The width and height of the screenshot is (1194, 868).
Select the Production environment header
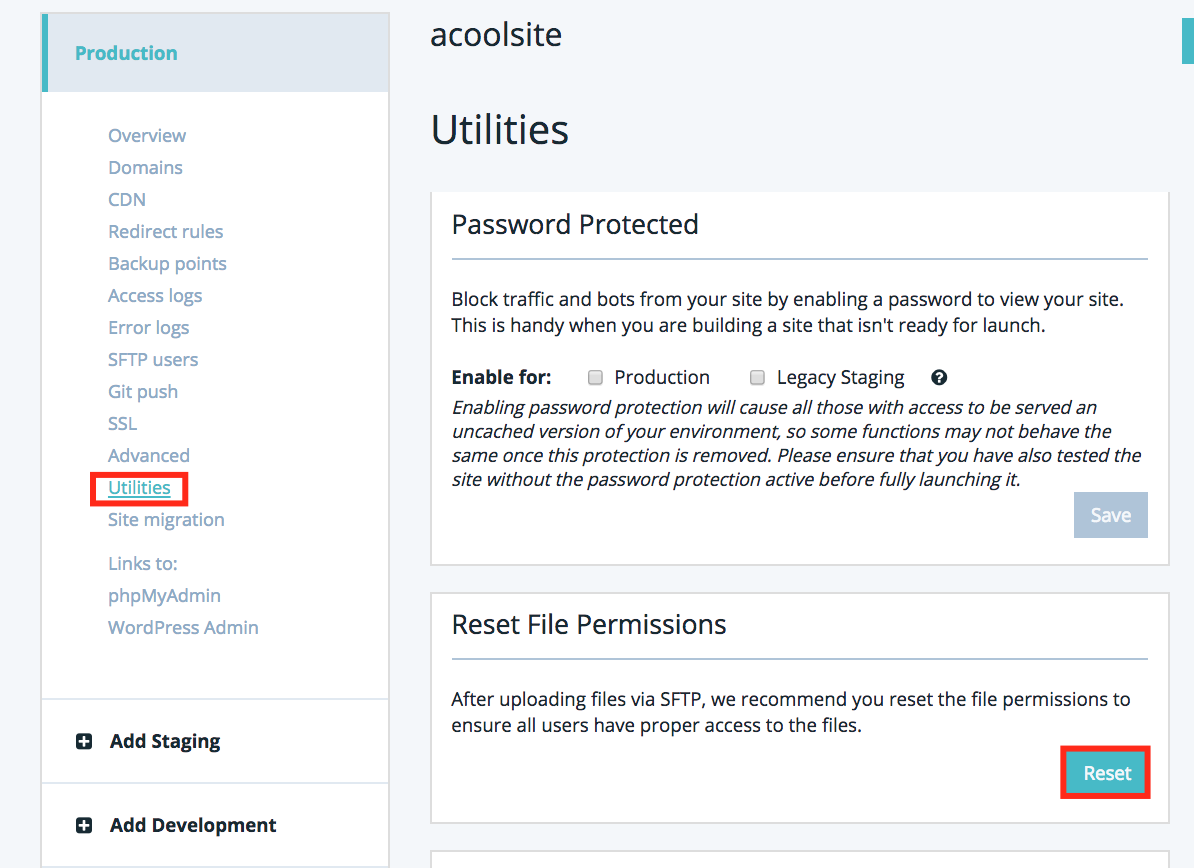pos(127,53)
